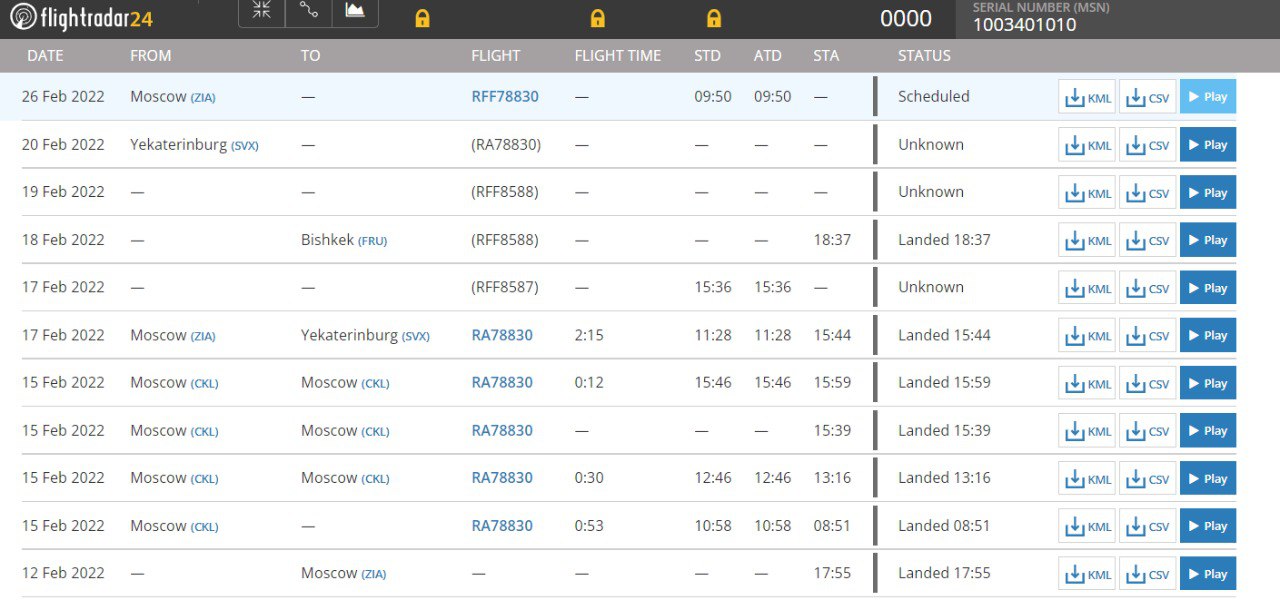Play the flight that landed 13:16
This screenshot has width=1280, height=600.
coord(1207,479)
